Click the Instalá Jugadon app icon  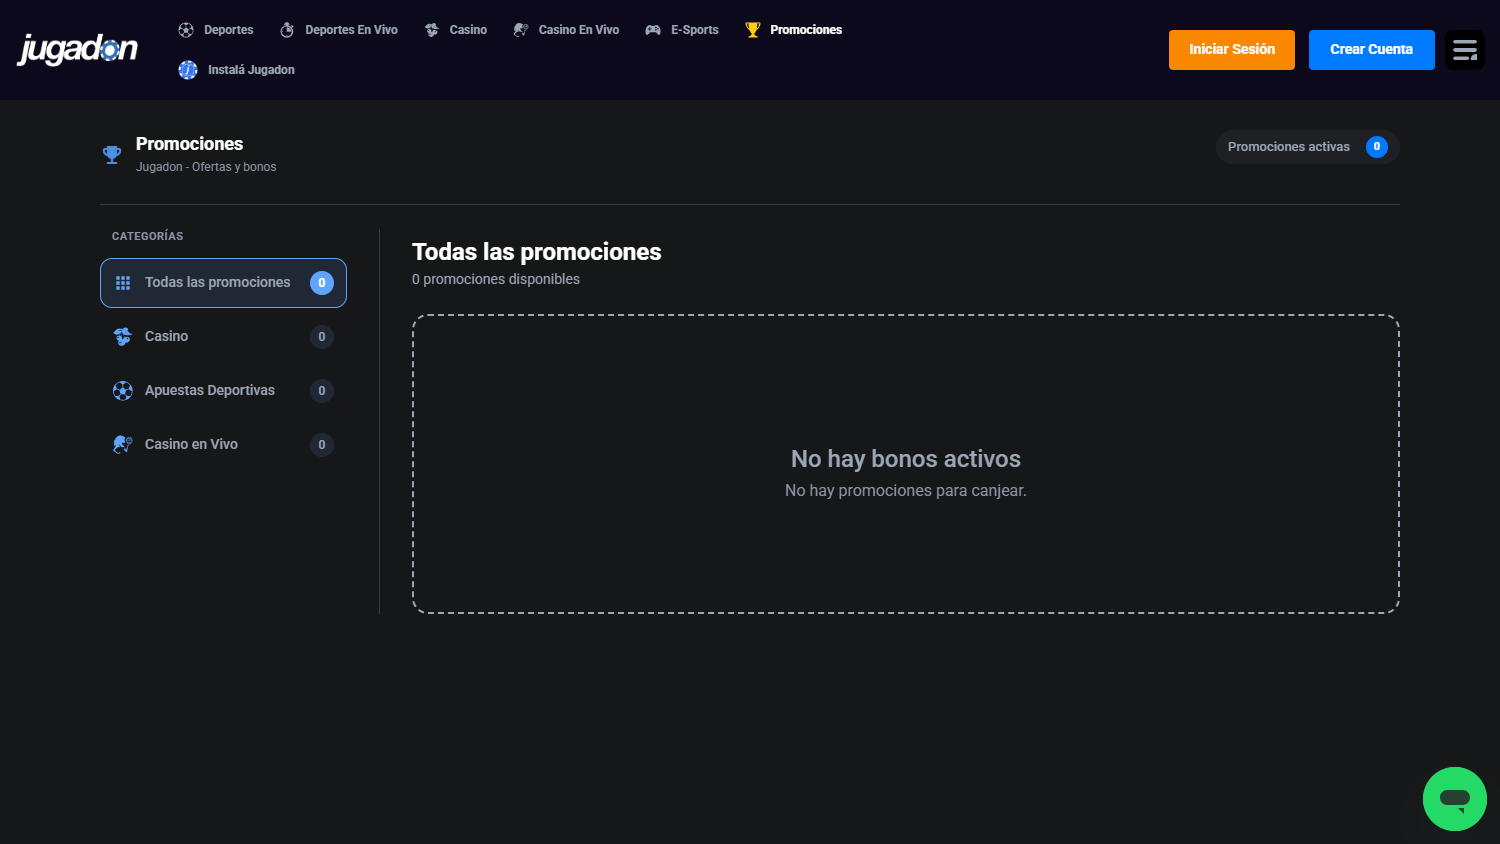coord(188,70)
